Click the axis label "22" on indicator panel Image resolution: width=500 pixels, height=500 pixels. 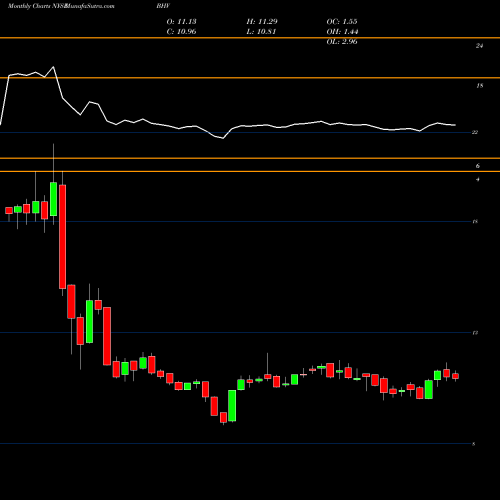point(475,132)
